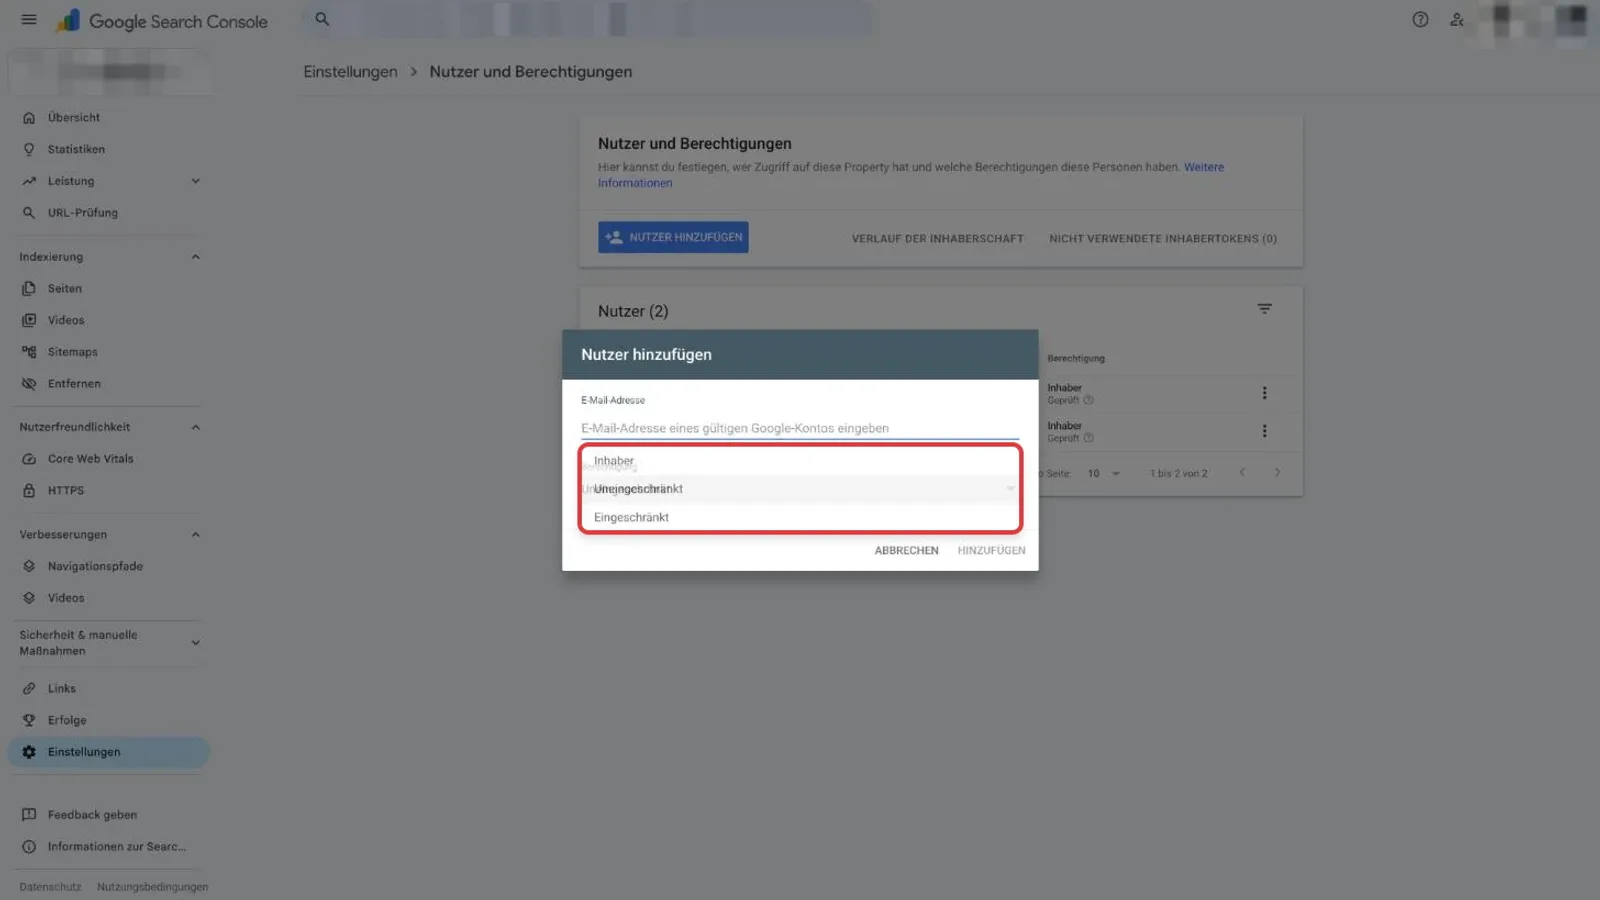Image resolution: width=1600 pixels, height=900 pixels.
Task: Open Verlauf der Inhaberschaft
Action: (x=937, y=239)
